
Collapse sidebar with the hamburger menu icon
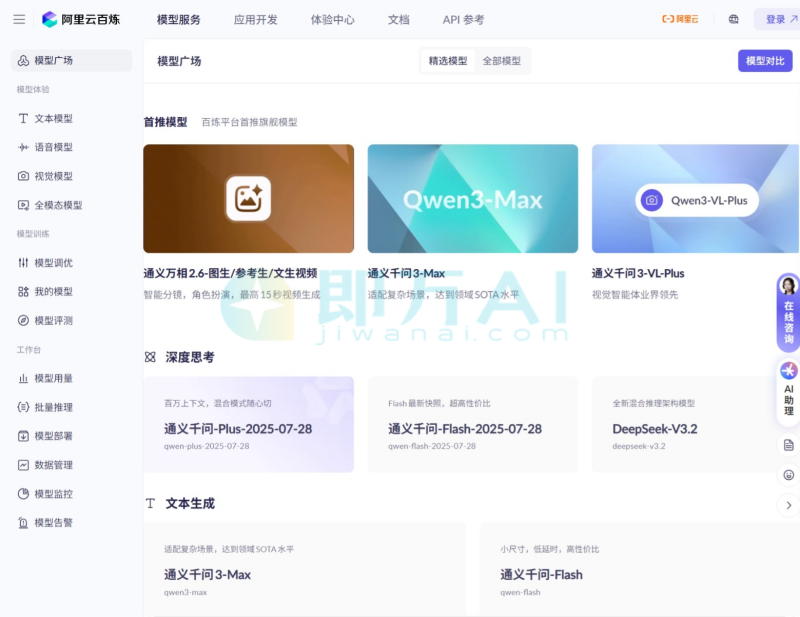tap(19, 19)
